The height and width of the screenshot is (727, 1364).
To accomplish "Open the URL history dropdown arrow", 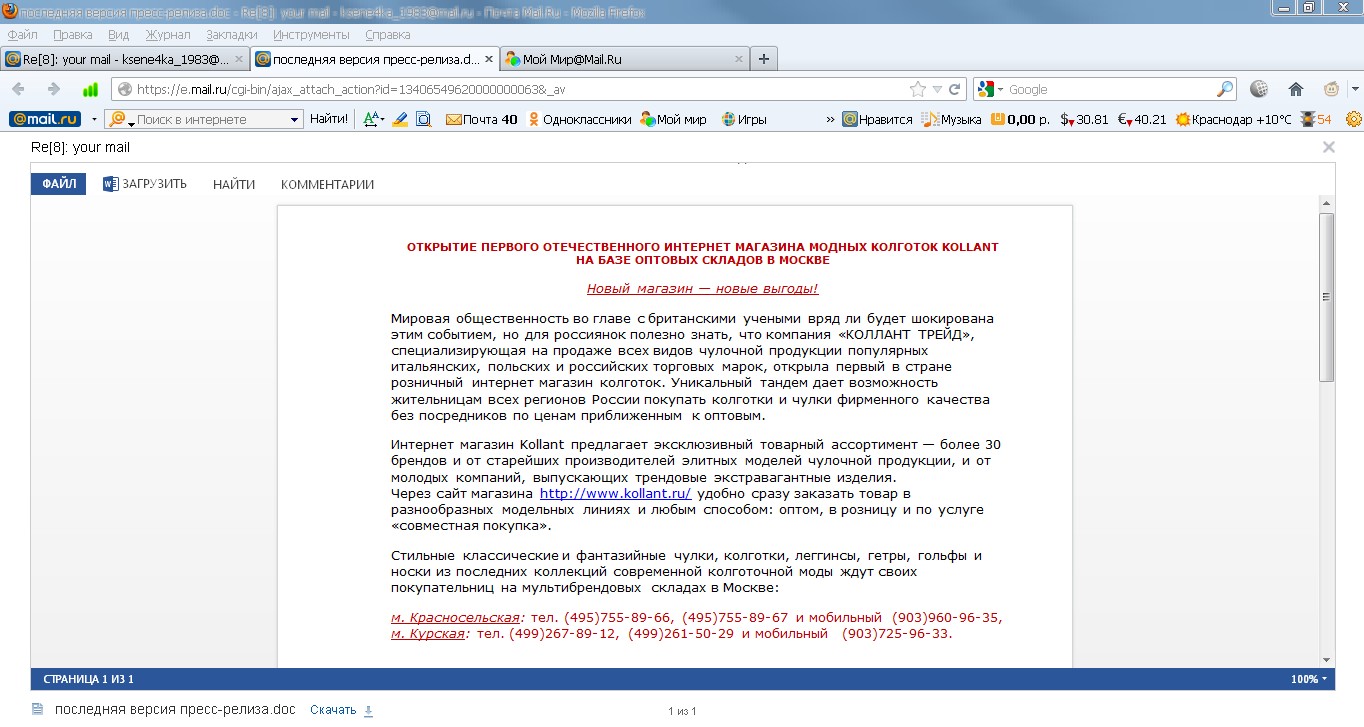I will tap(937, 89).
